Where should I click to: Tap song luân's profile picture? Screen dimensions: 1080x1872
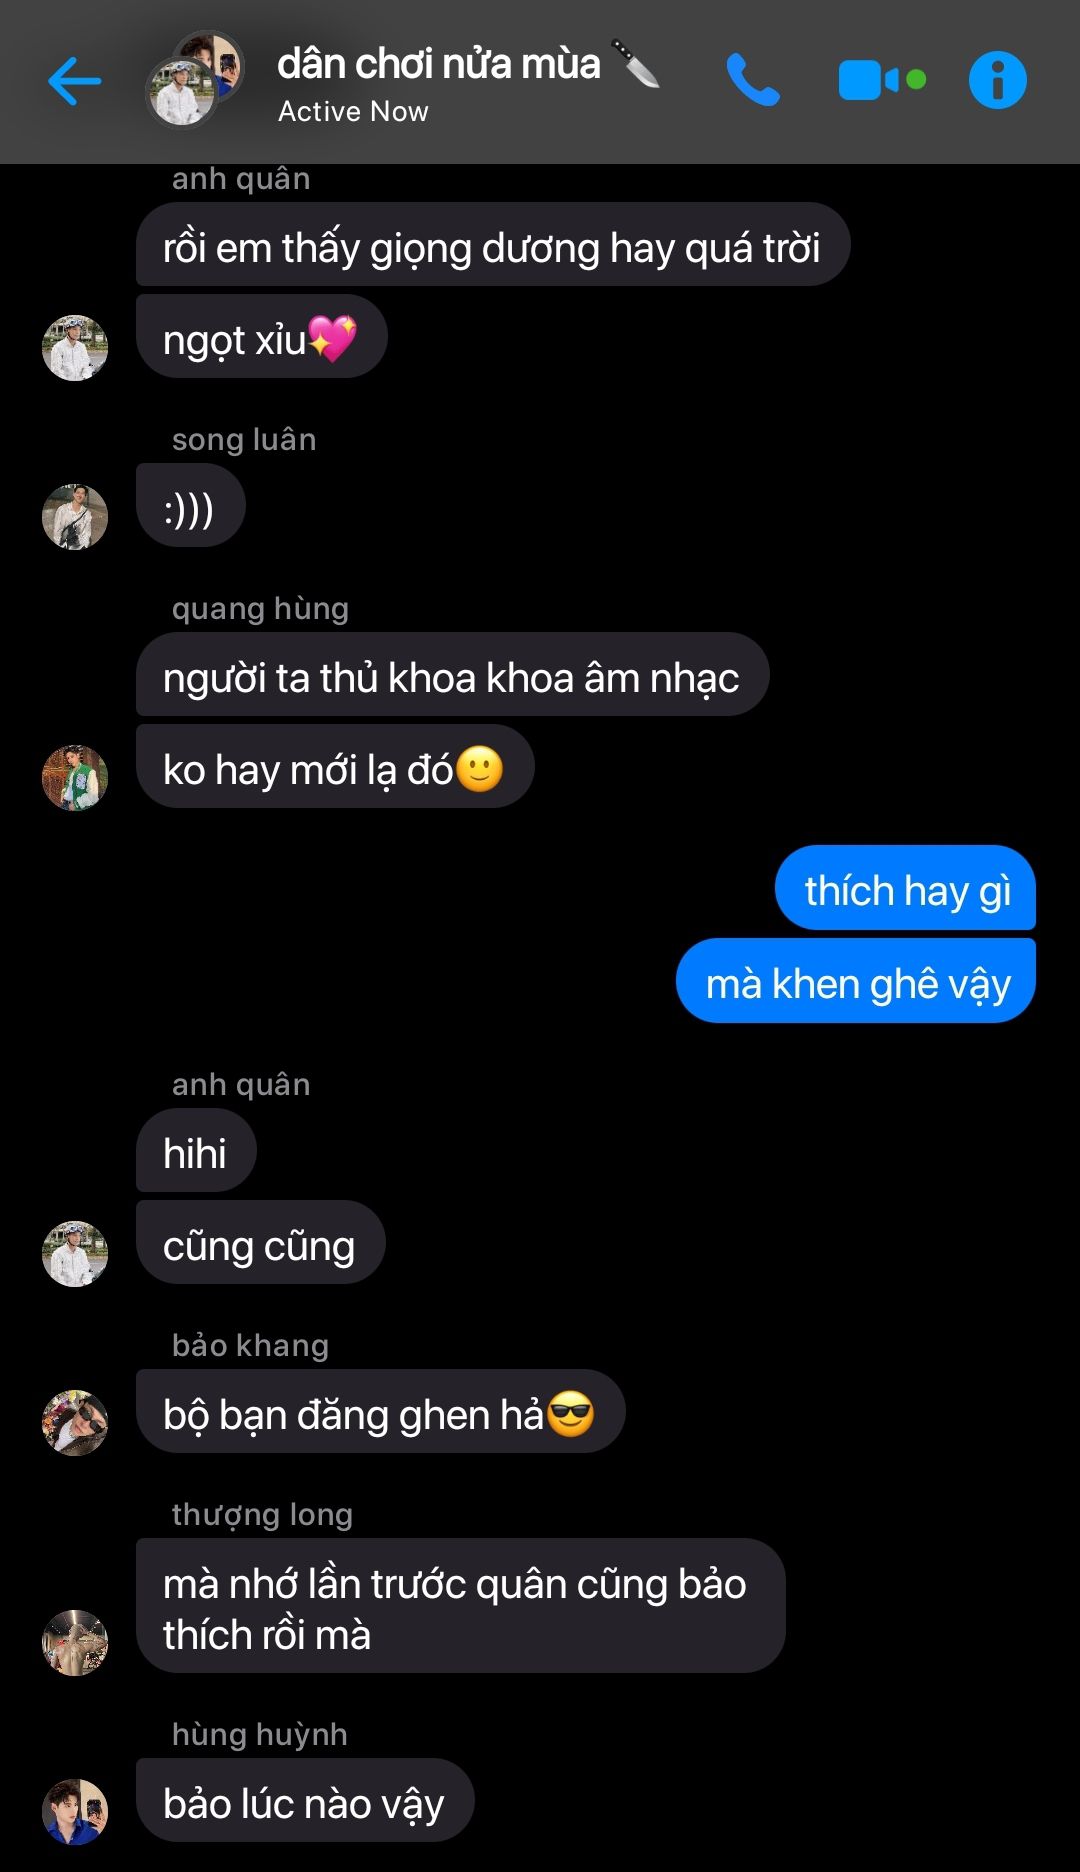coord(75,517)
